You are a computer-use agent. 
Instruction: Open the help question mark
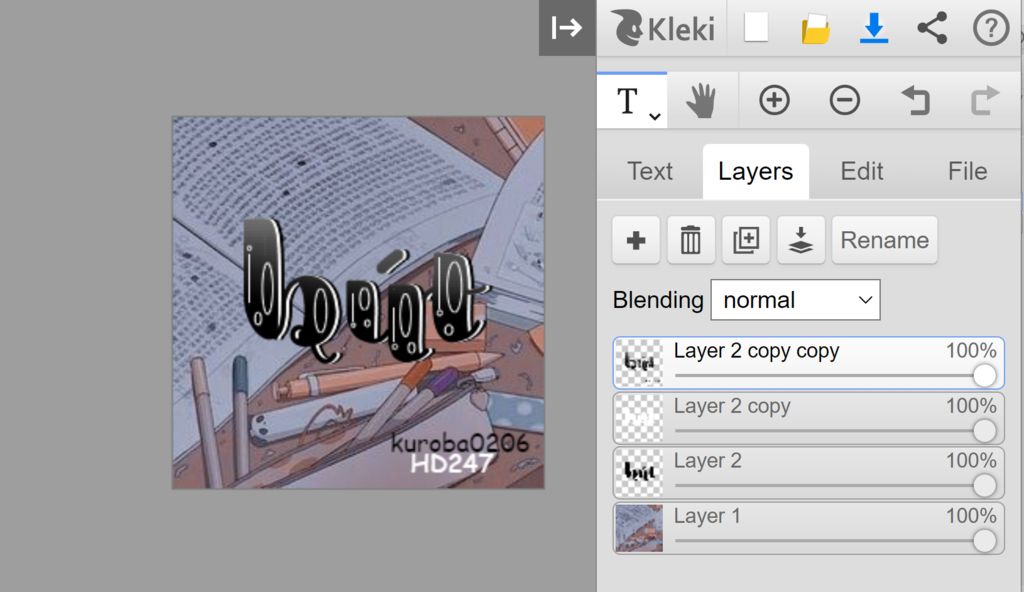(991, 28)
